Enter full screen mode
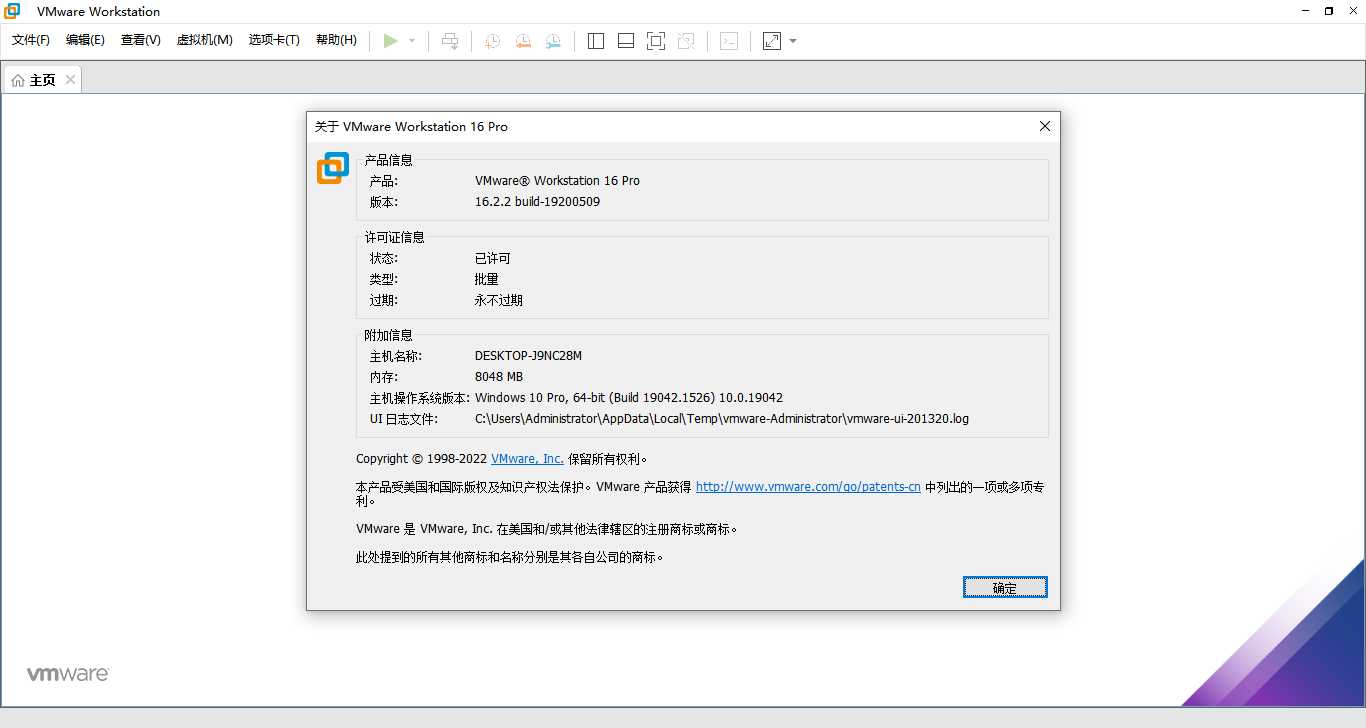1366x728 pixels. click(655, 40)
